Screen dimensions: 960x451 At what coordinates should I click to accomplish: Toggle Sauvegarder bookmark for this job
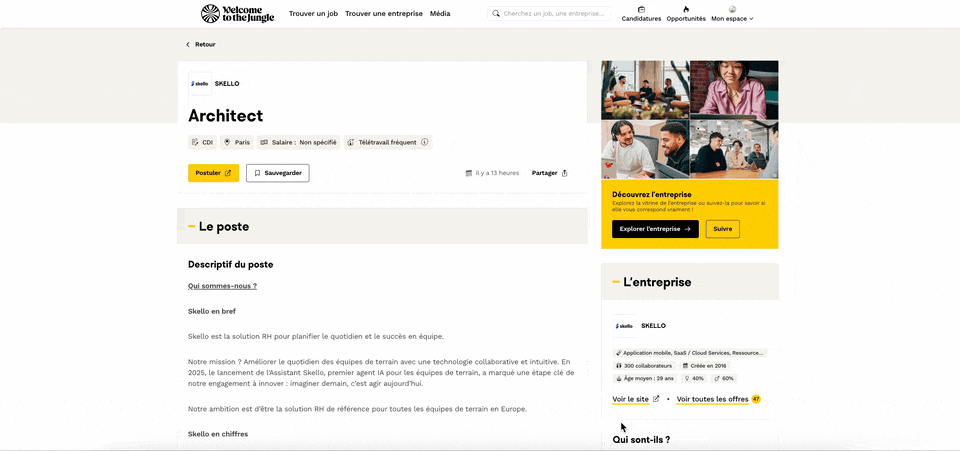(278, 173)
